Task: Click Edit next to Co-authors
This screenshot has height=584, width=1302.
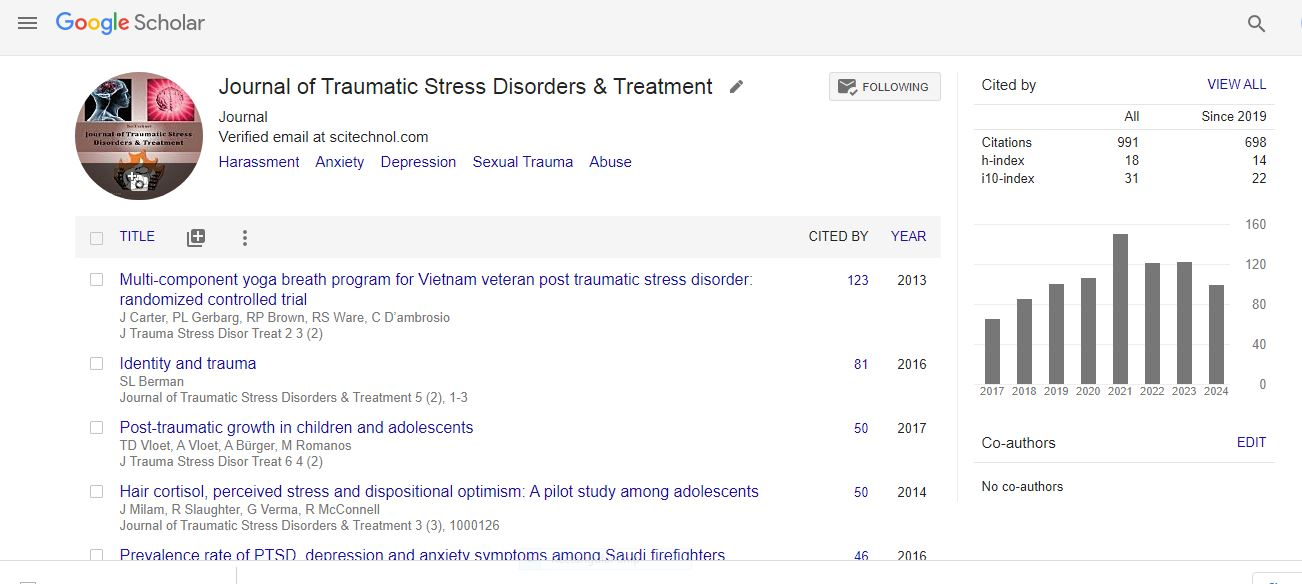Action: tap(1251, 443)
